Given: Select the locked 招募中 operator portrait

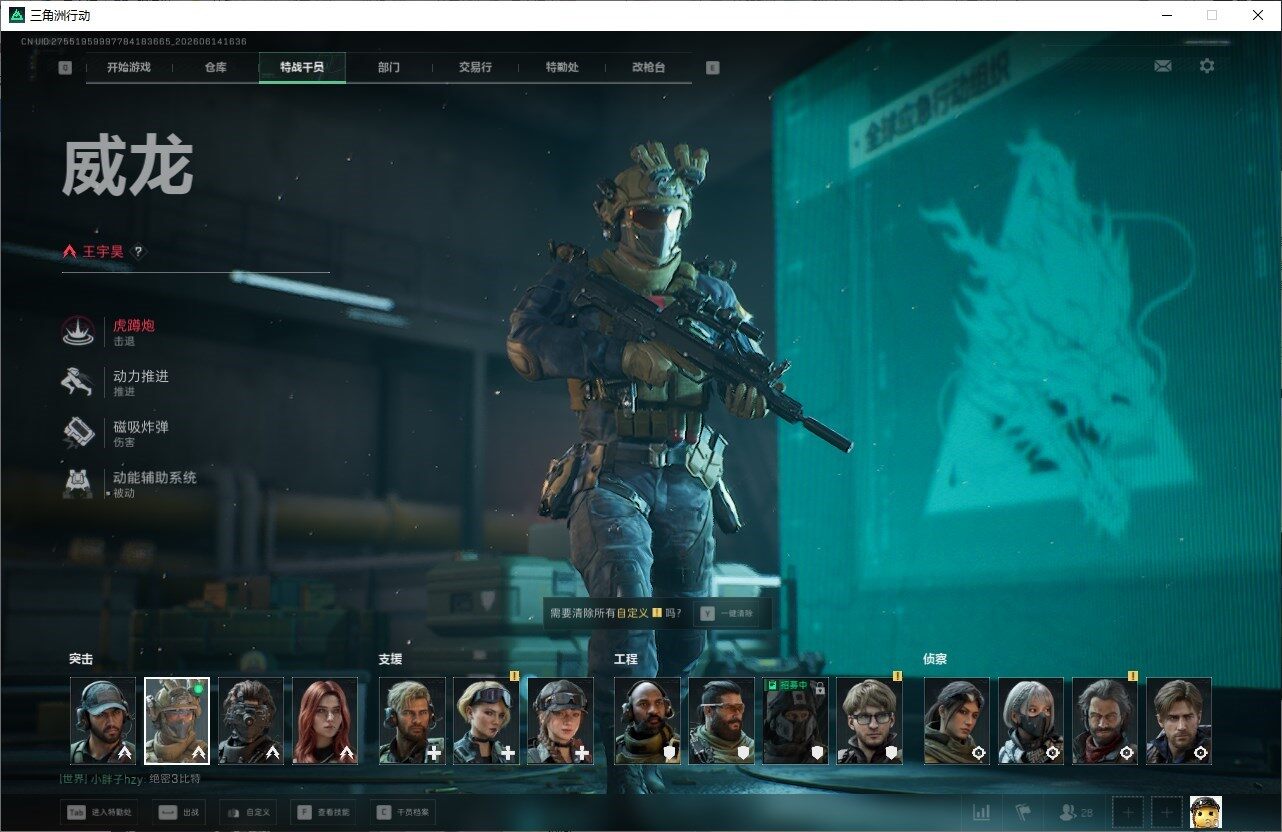Looking at the screenshot, I should (x=795, y=721).
